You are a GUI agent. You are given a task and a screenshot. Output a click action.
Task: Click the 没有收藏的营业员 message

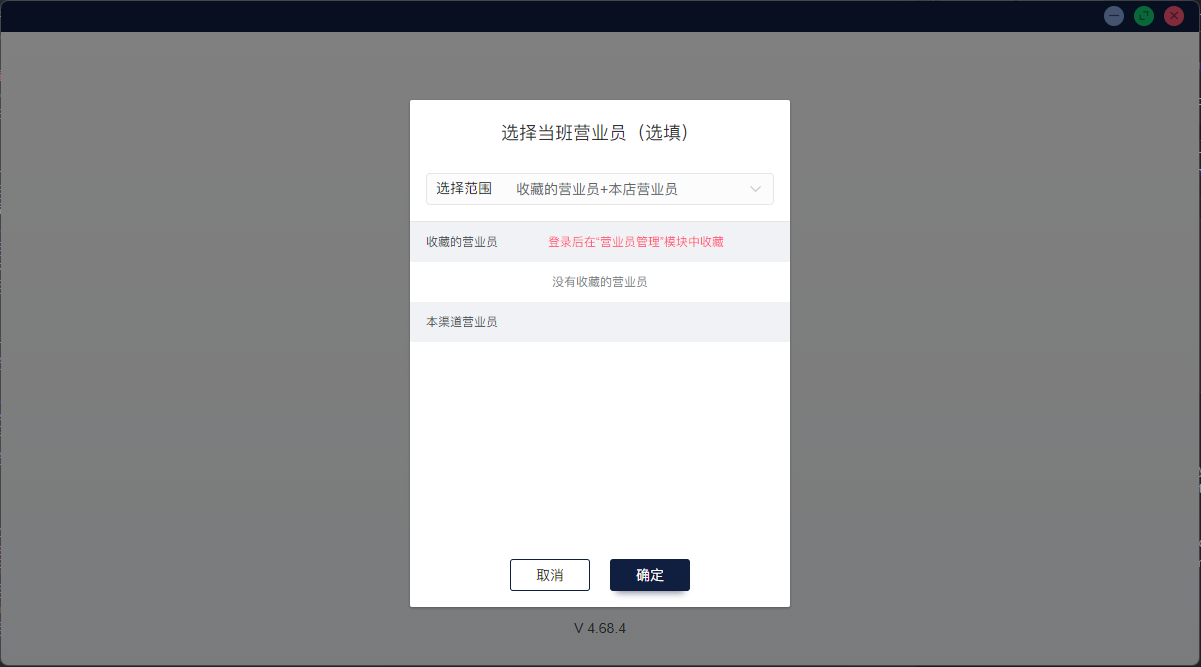pyautogui.click(x=600, y=282)
